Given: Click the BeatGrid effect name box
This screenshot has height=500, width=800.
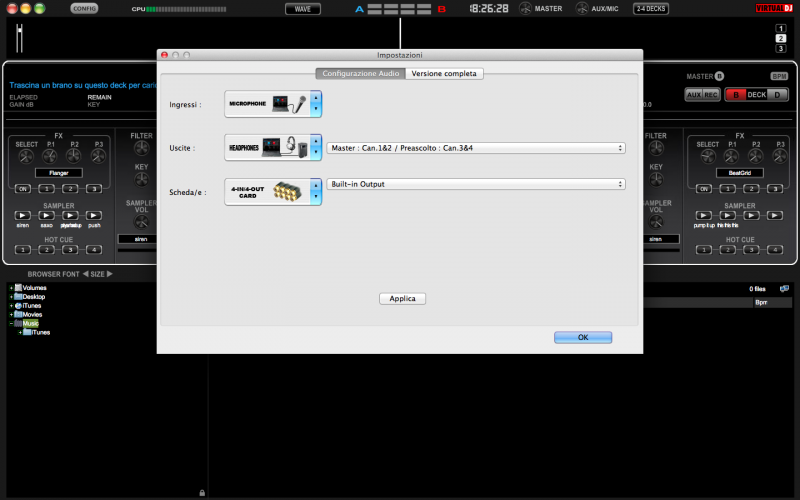Looking at the screenshot, I should [x=740, y=173].
